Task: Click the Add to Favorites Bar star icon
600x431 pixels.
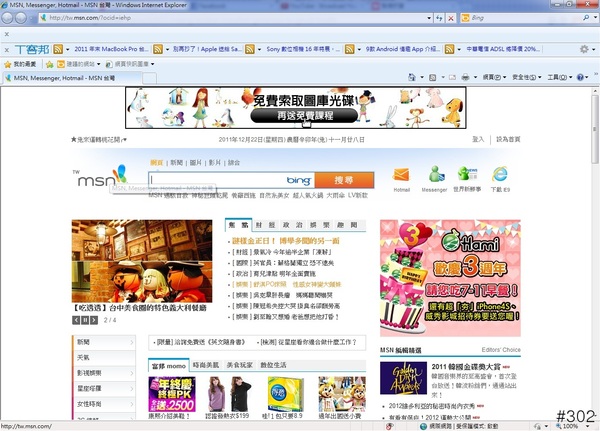Action: 49,64
